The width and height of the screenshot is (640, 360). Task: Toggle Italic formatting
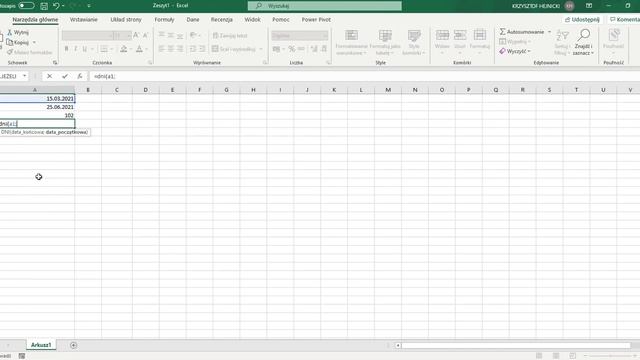click(76, 49)
